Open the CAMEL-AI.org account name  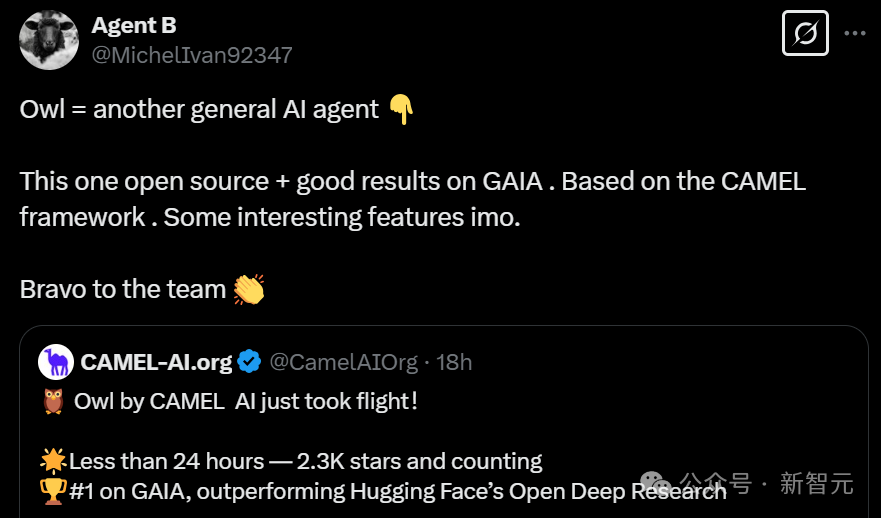point(156,362)
